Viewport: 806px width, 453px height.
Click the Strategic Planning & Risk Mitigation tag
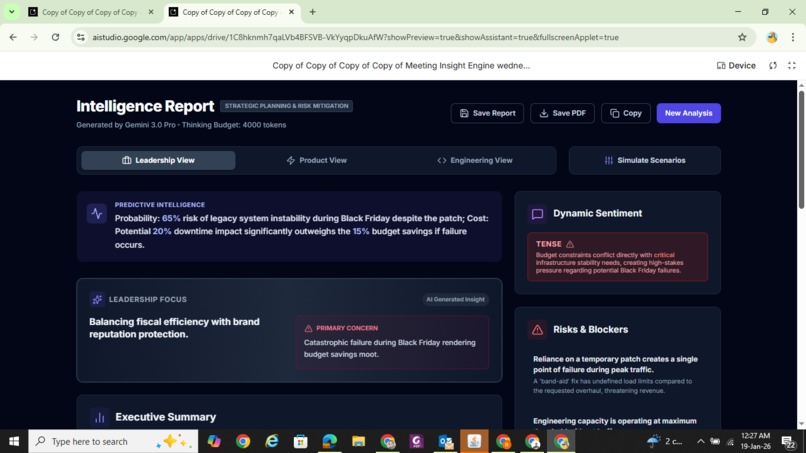(x=286, y=106)
